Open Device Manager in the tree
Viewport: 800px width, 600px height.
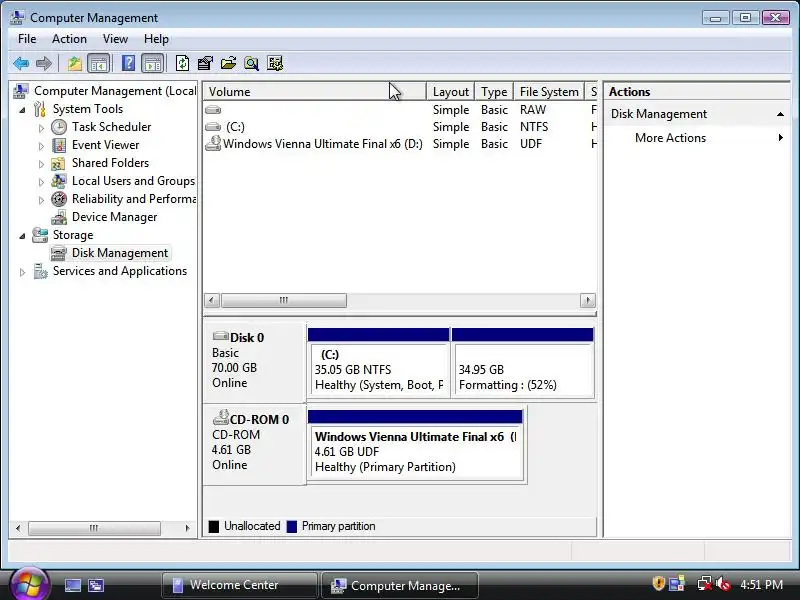[x=114, y=217]
